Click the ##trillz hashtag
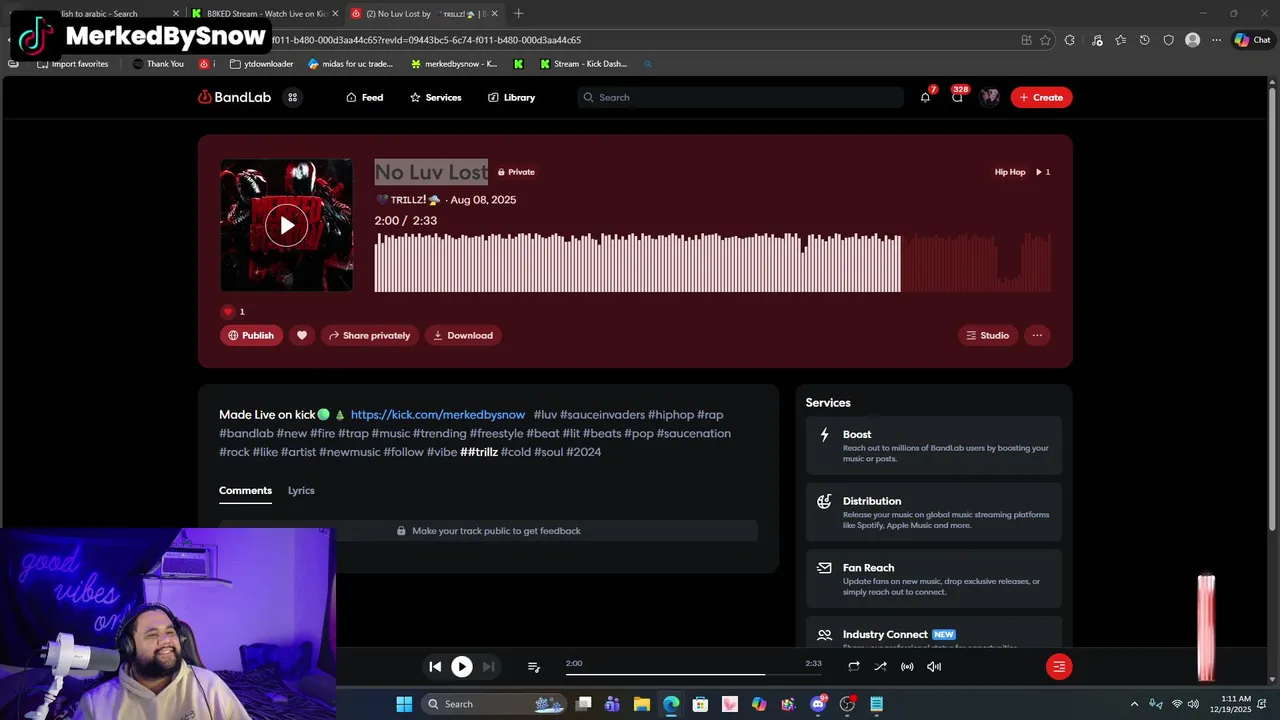1280x720 pixels. pyautogui.click(x=479, y=452)
